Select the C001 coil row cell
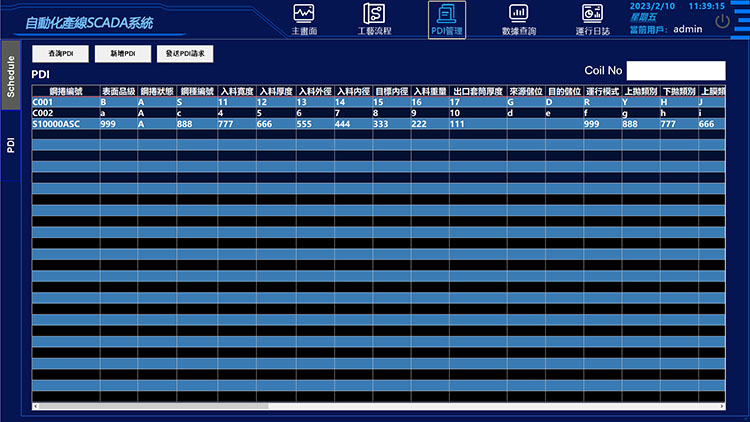This screenshot has width=750, height=422. (x=66, y=102)
